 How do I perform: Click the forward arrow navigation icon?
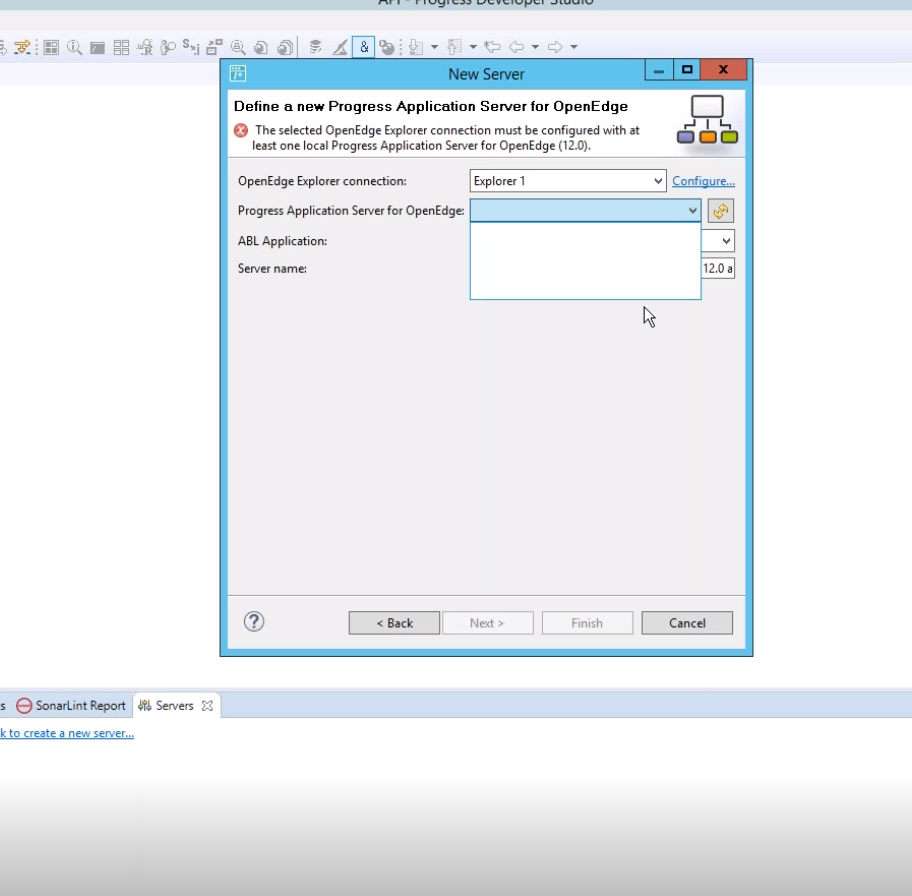click(556, 47)
